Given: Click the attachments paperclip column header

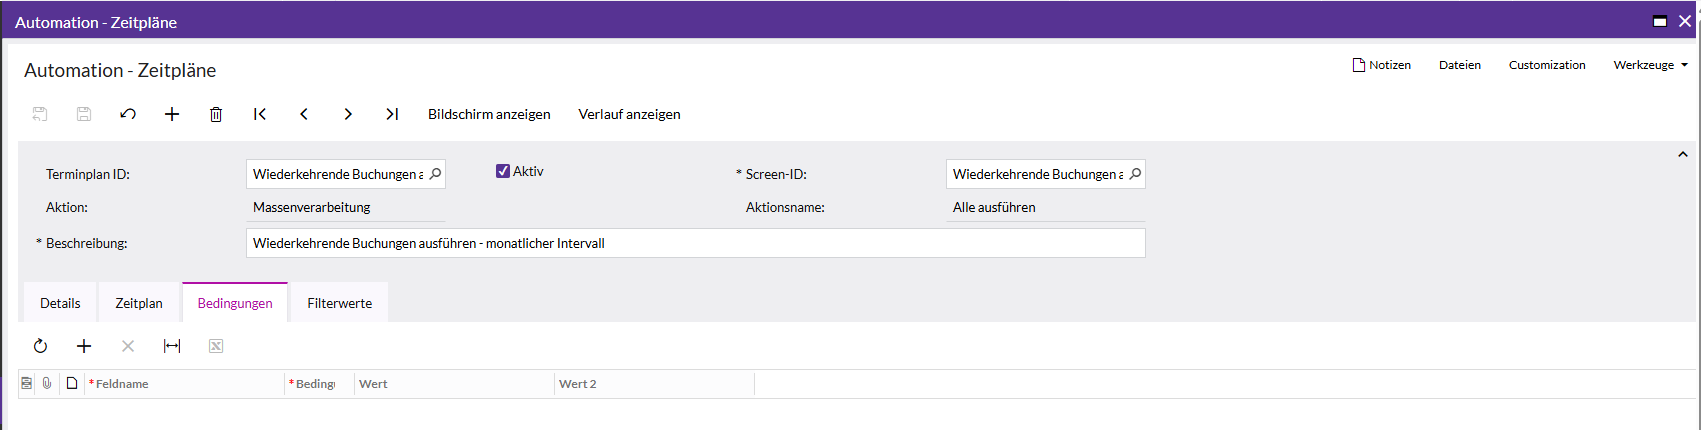Looking at the screenshot, I should pos(47,383).
